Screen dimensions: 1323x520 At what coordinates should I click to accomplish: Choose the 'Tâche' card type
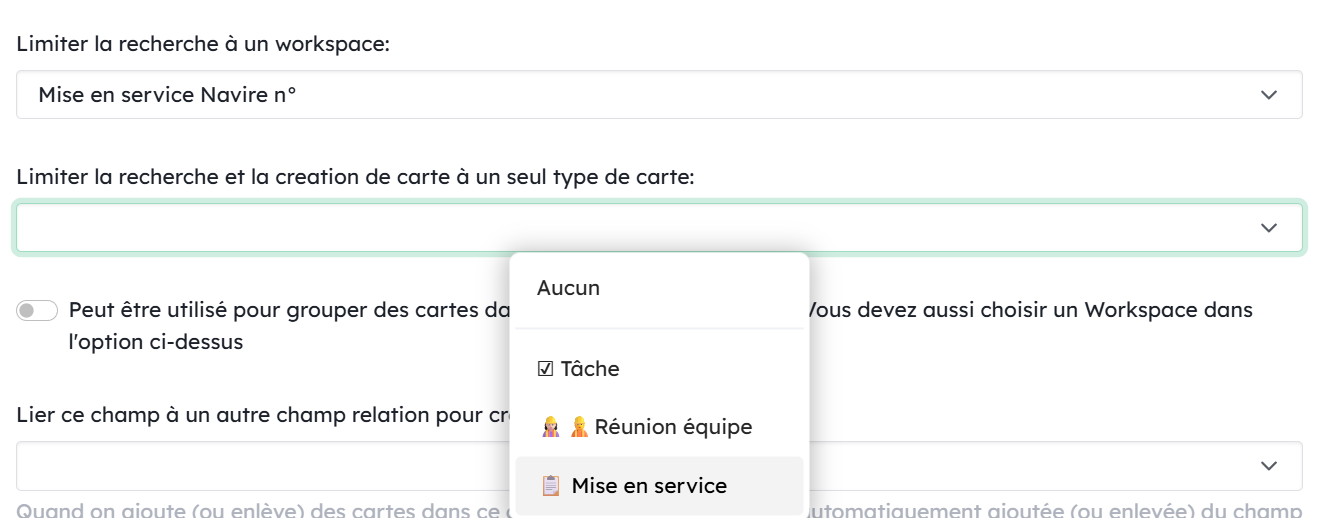[x=590, y=369]
